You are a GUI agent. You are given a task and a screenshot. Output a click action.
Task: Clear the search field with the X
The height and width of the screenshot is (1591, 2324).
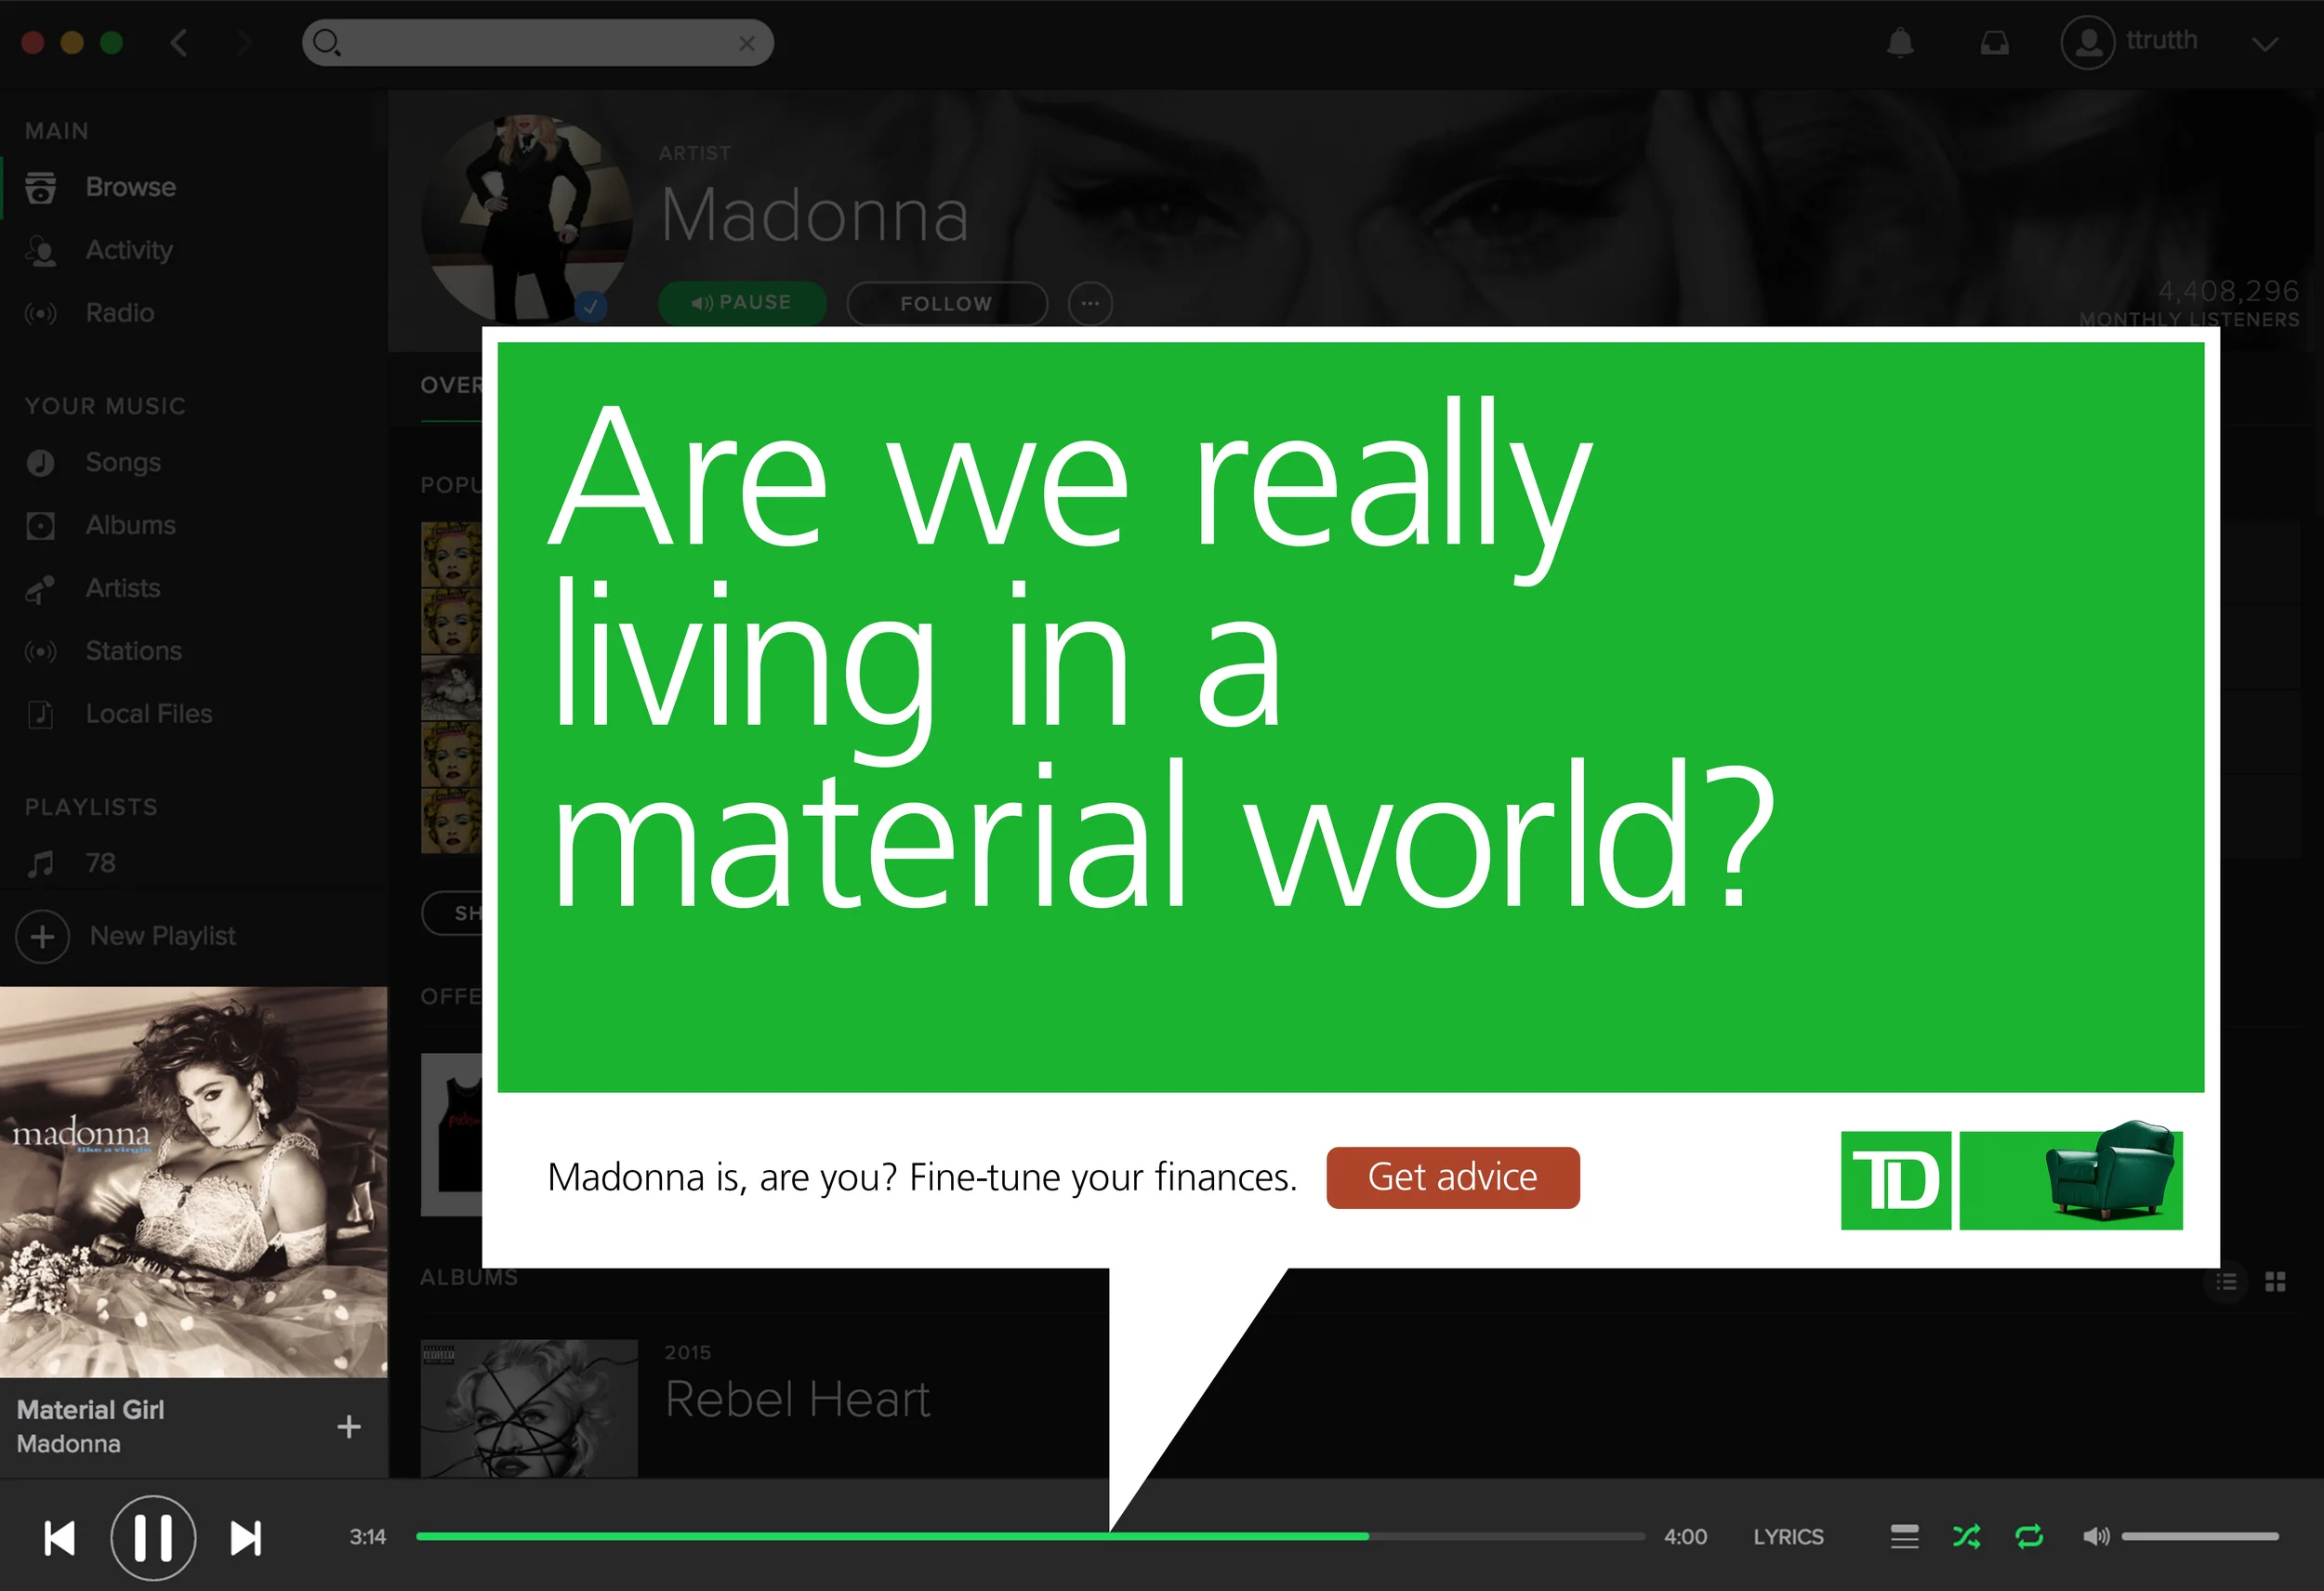[747, 43]
